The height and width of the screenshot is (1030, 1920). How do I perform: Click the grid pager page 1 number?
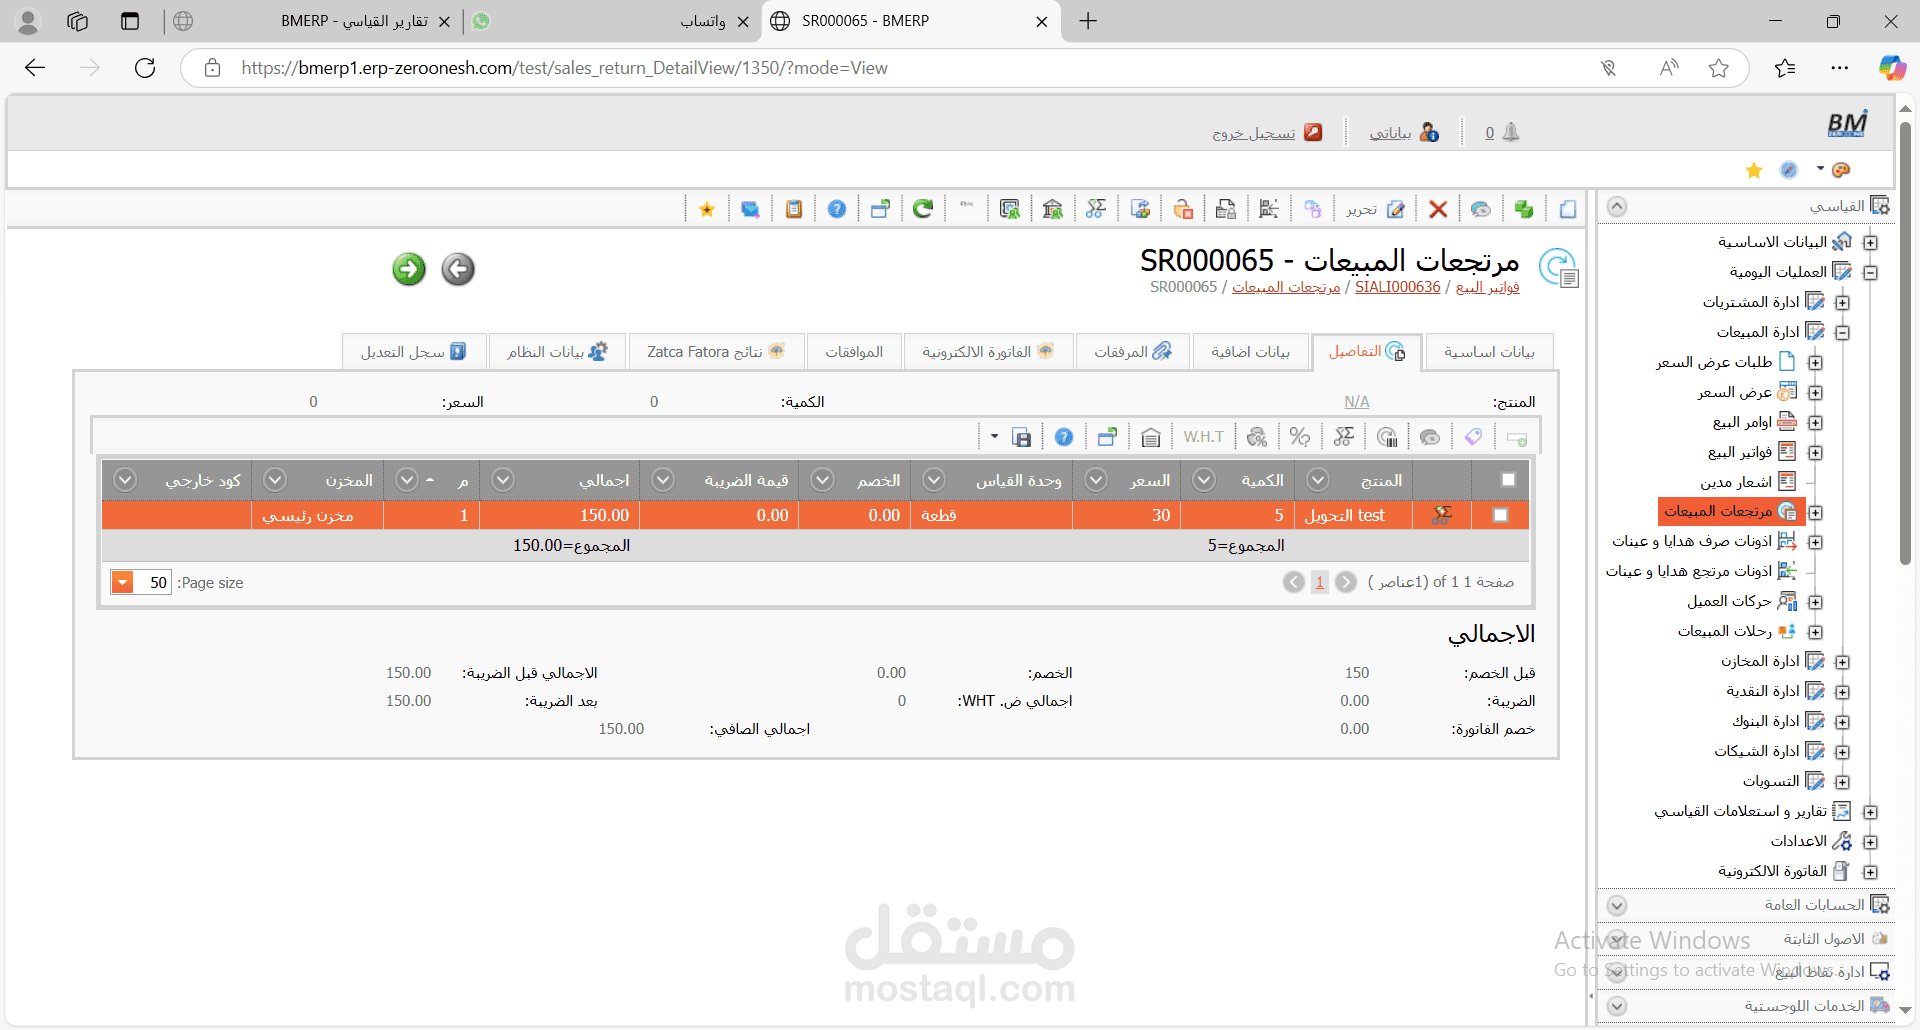1319,582
